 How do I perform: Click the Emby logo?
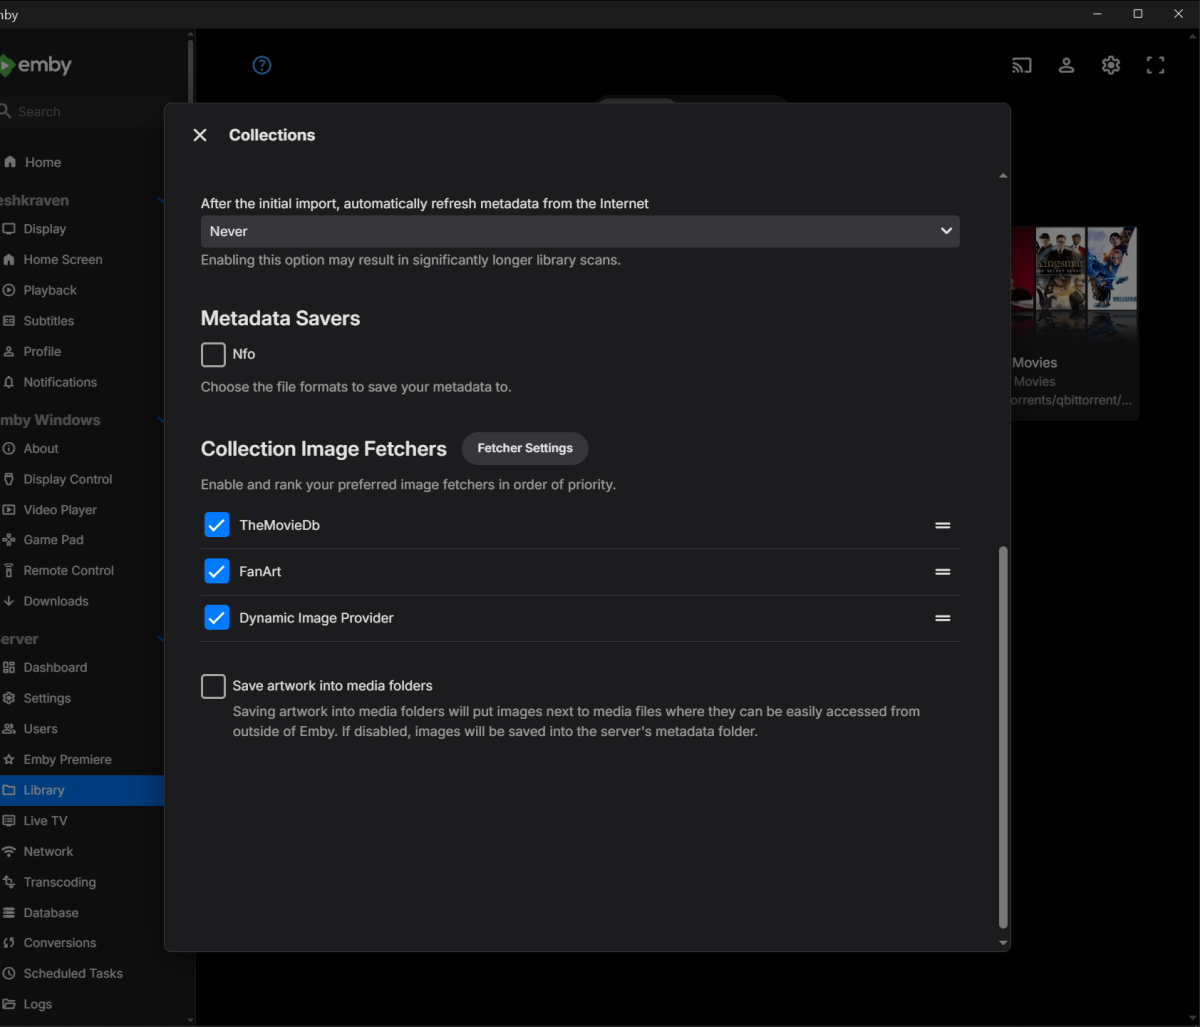[36, 66]
